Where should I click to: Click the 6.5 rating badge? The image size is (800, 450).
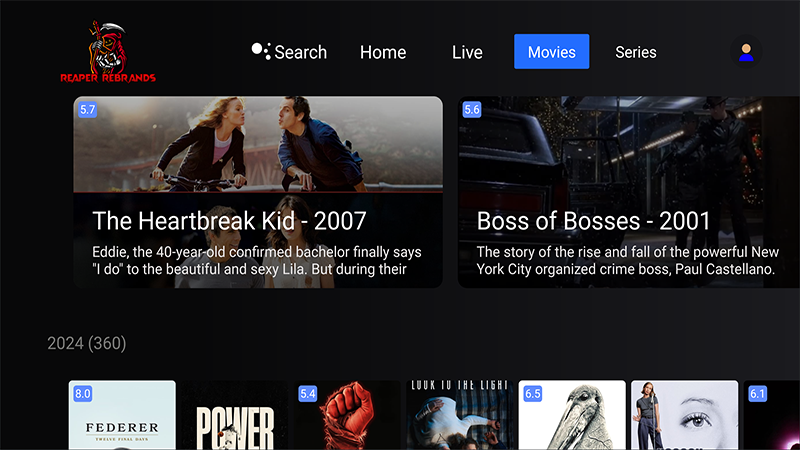click(533, 394)
